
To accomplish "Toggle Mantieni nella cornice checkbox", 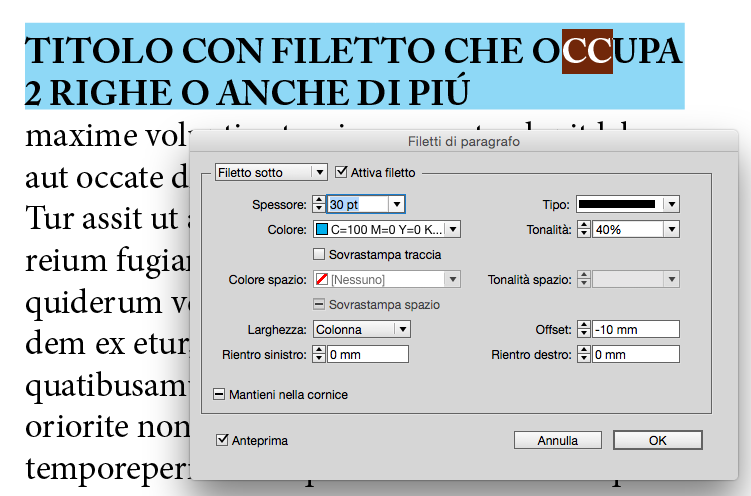I will tap(219, 394).
